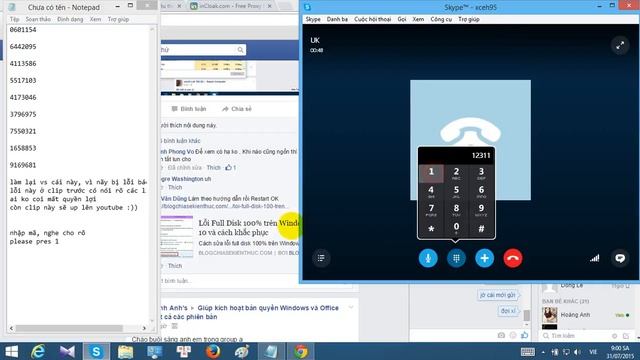Dial digit 1 on Skype keypad
Viewport: 640px width, 360px height.
(431, 173)
